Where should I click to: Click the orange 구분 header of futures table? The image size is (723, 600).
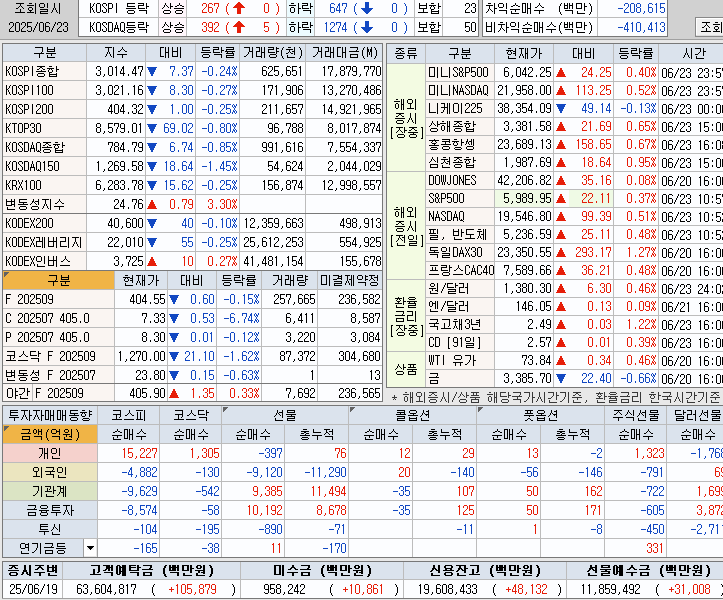point(59,280)
